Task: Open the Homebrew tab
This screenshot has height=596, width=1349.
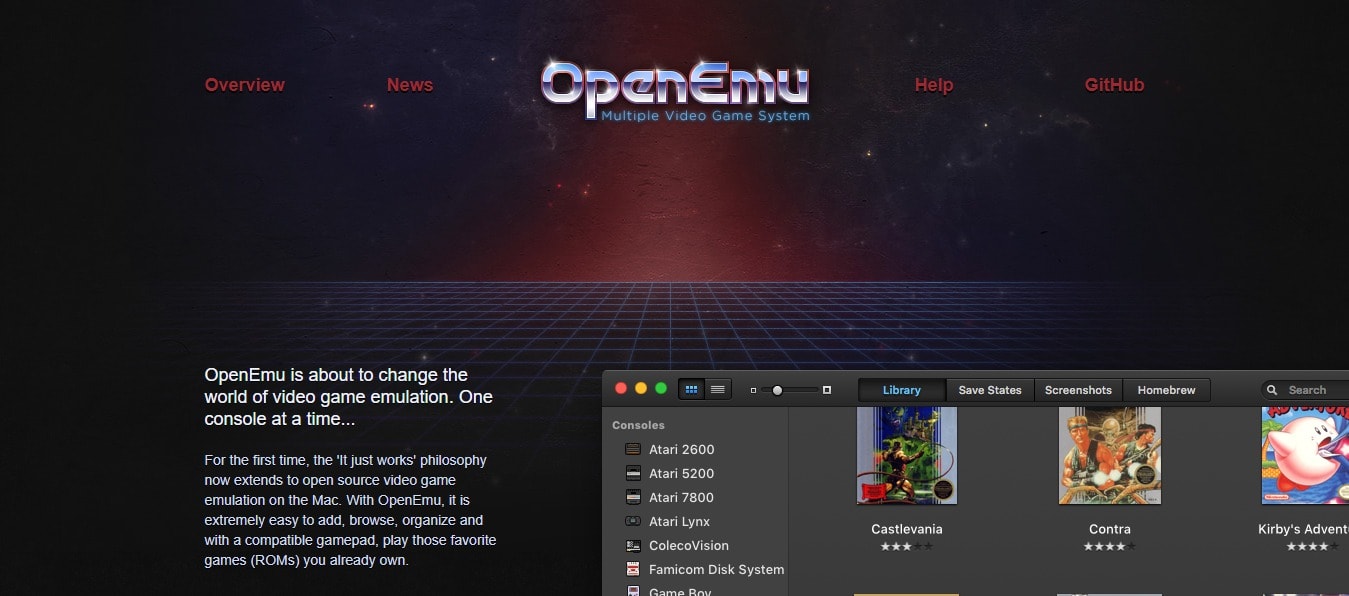Action: [x=1166, y=390]
